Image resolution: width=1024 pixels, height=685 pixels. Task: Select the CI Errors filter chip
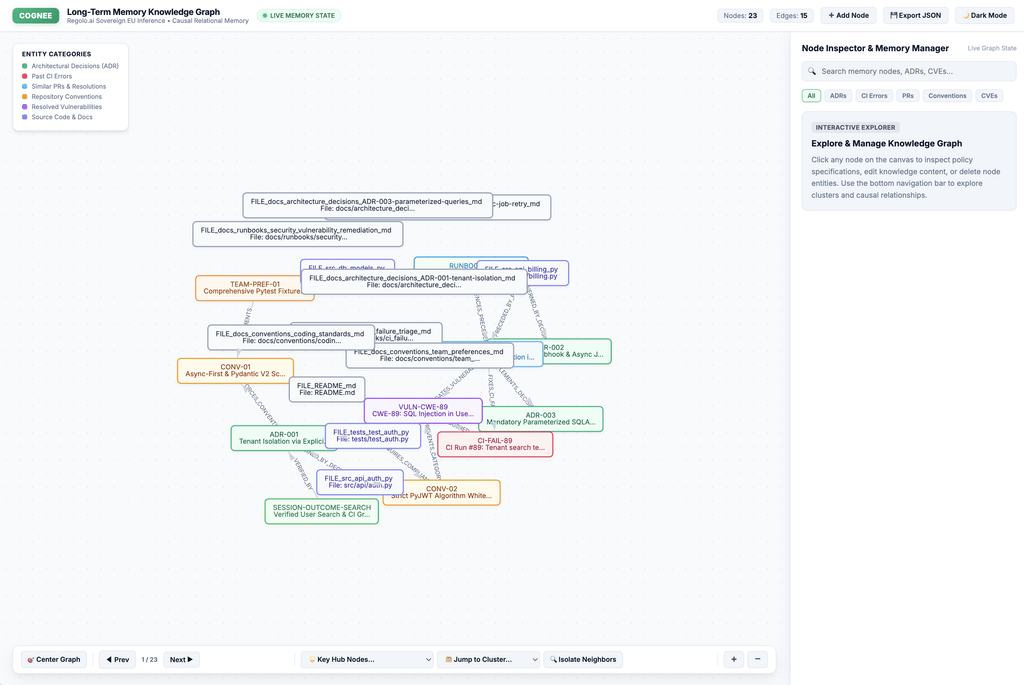pos(874,96)
